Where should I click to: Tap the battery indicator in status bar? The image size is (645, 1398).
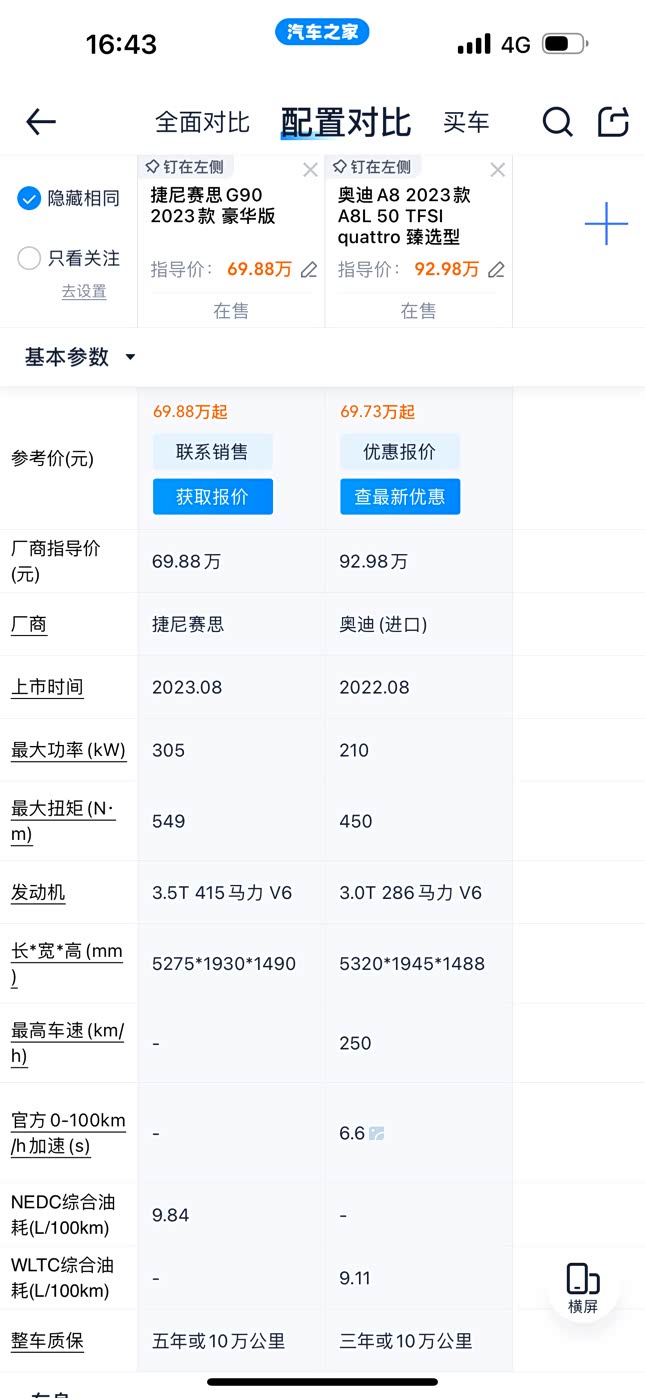(564, 44)
